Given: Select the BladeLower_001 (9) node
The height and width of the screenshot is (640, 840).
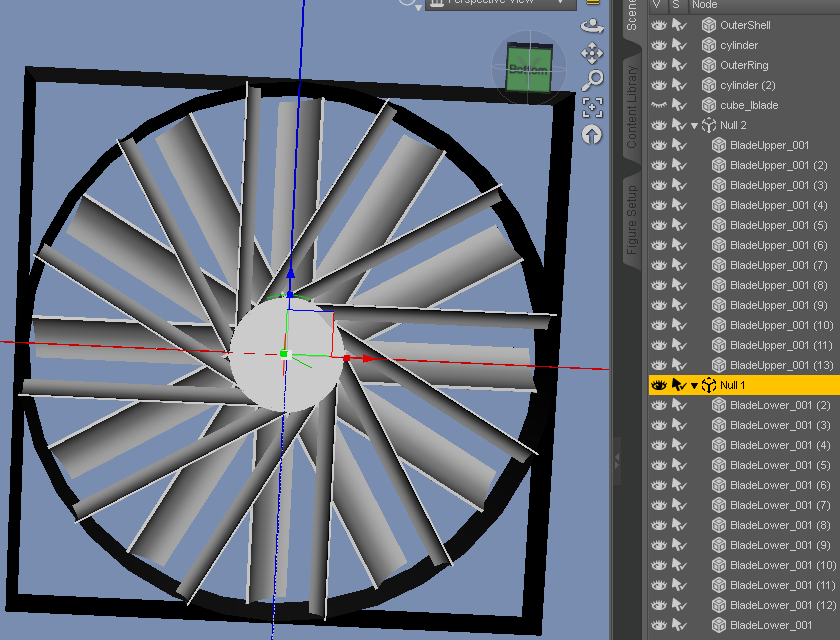Looking at the screenshot, I should pyautogui.click(x=780, y=545).
